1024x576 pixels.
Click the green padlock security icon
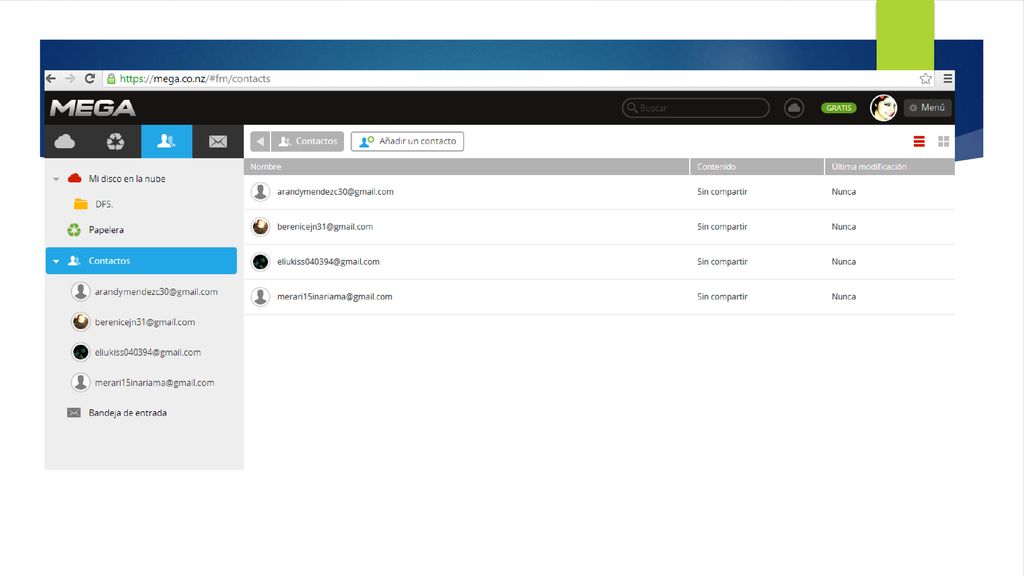[x=111, y=78]
